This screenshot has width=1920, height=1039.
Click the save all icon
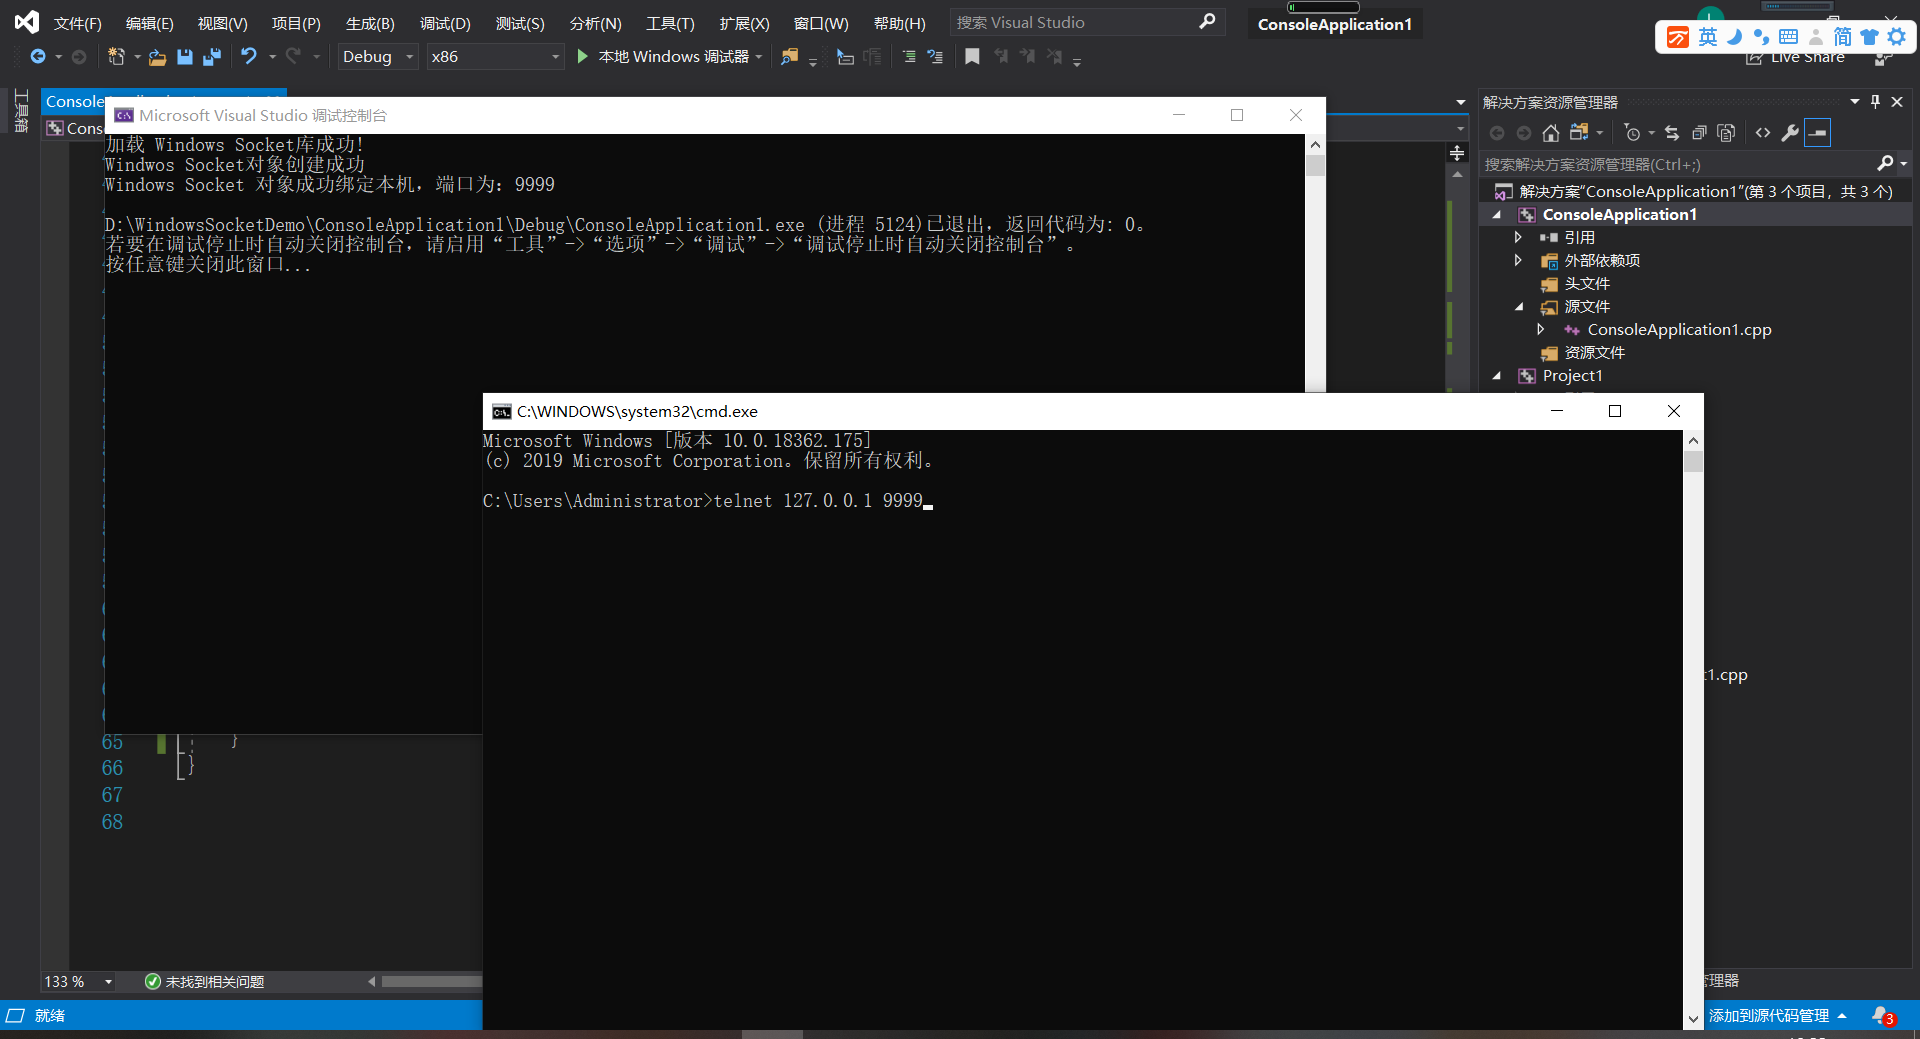click(211, 57)
